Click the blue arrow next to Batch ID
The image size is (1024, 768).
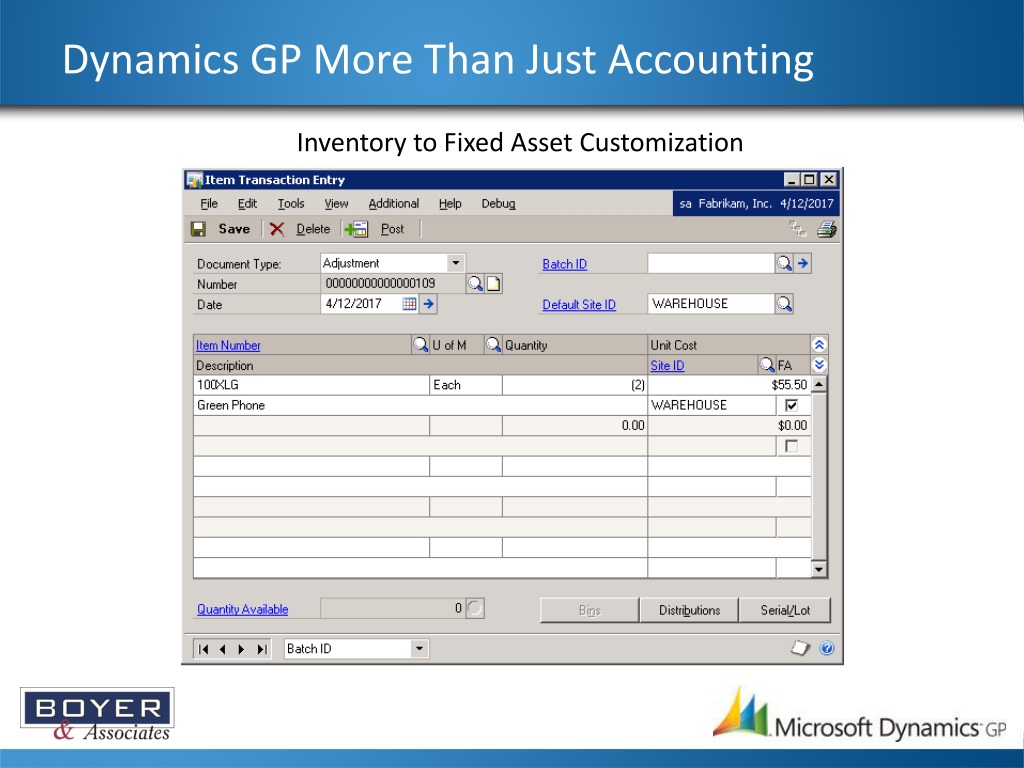803,263
